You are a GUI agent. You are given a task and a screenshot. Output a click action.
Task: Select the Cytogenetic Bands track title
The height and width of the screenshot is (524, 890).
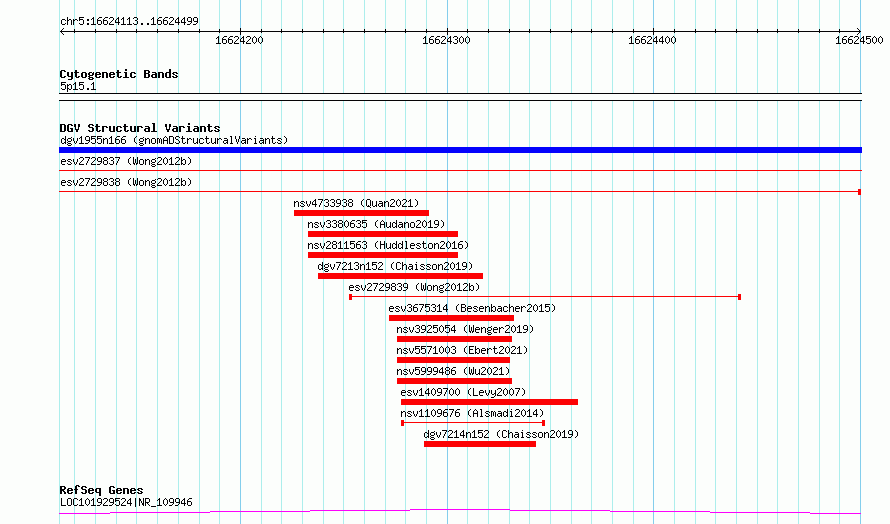(119, 74)
